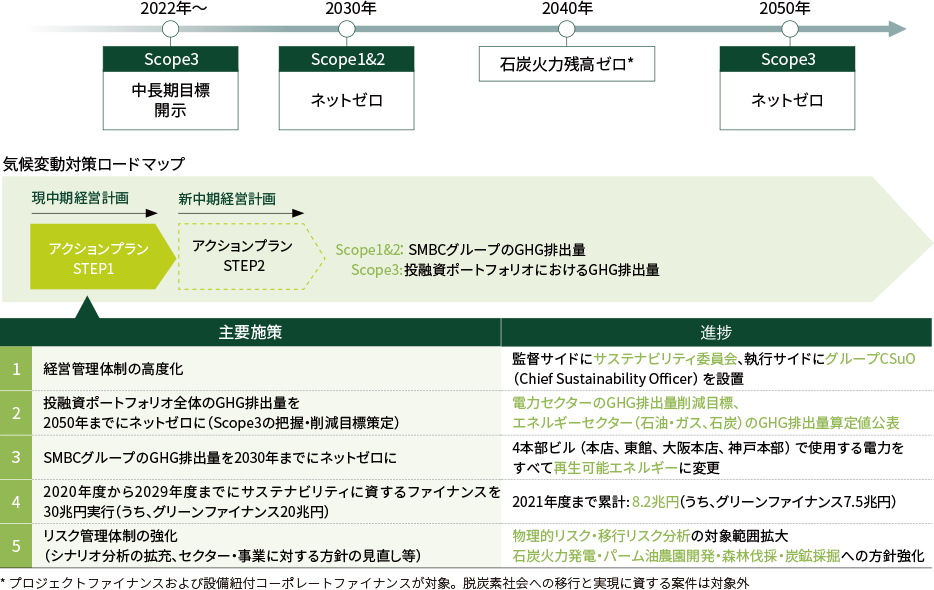This screenshot has width=934, height=590.
Task: Click the Scope1&2: green label
Action: 369,250
